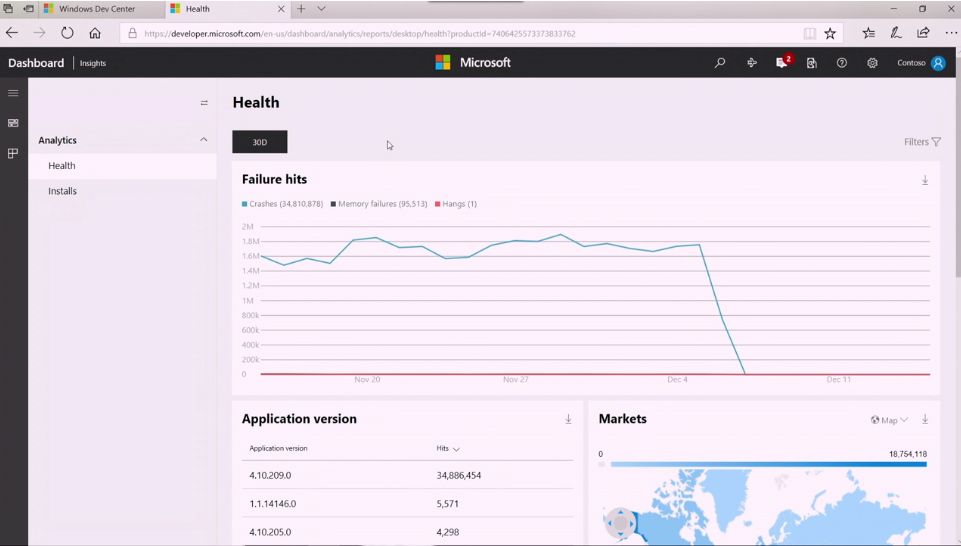
Task: Click the third left rail icon
Action: tap(13, 153)
